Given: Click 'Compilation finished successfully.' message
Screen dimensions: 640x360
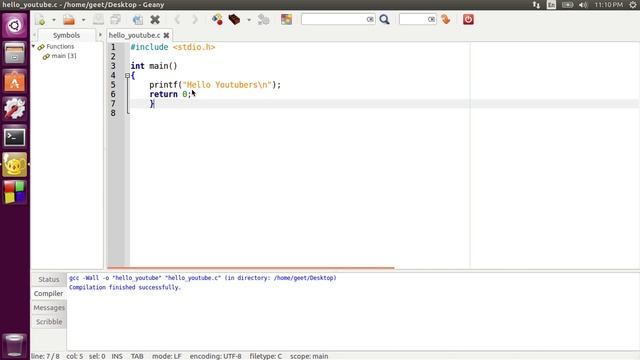Looking at the screenshot, I should 125,287.
